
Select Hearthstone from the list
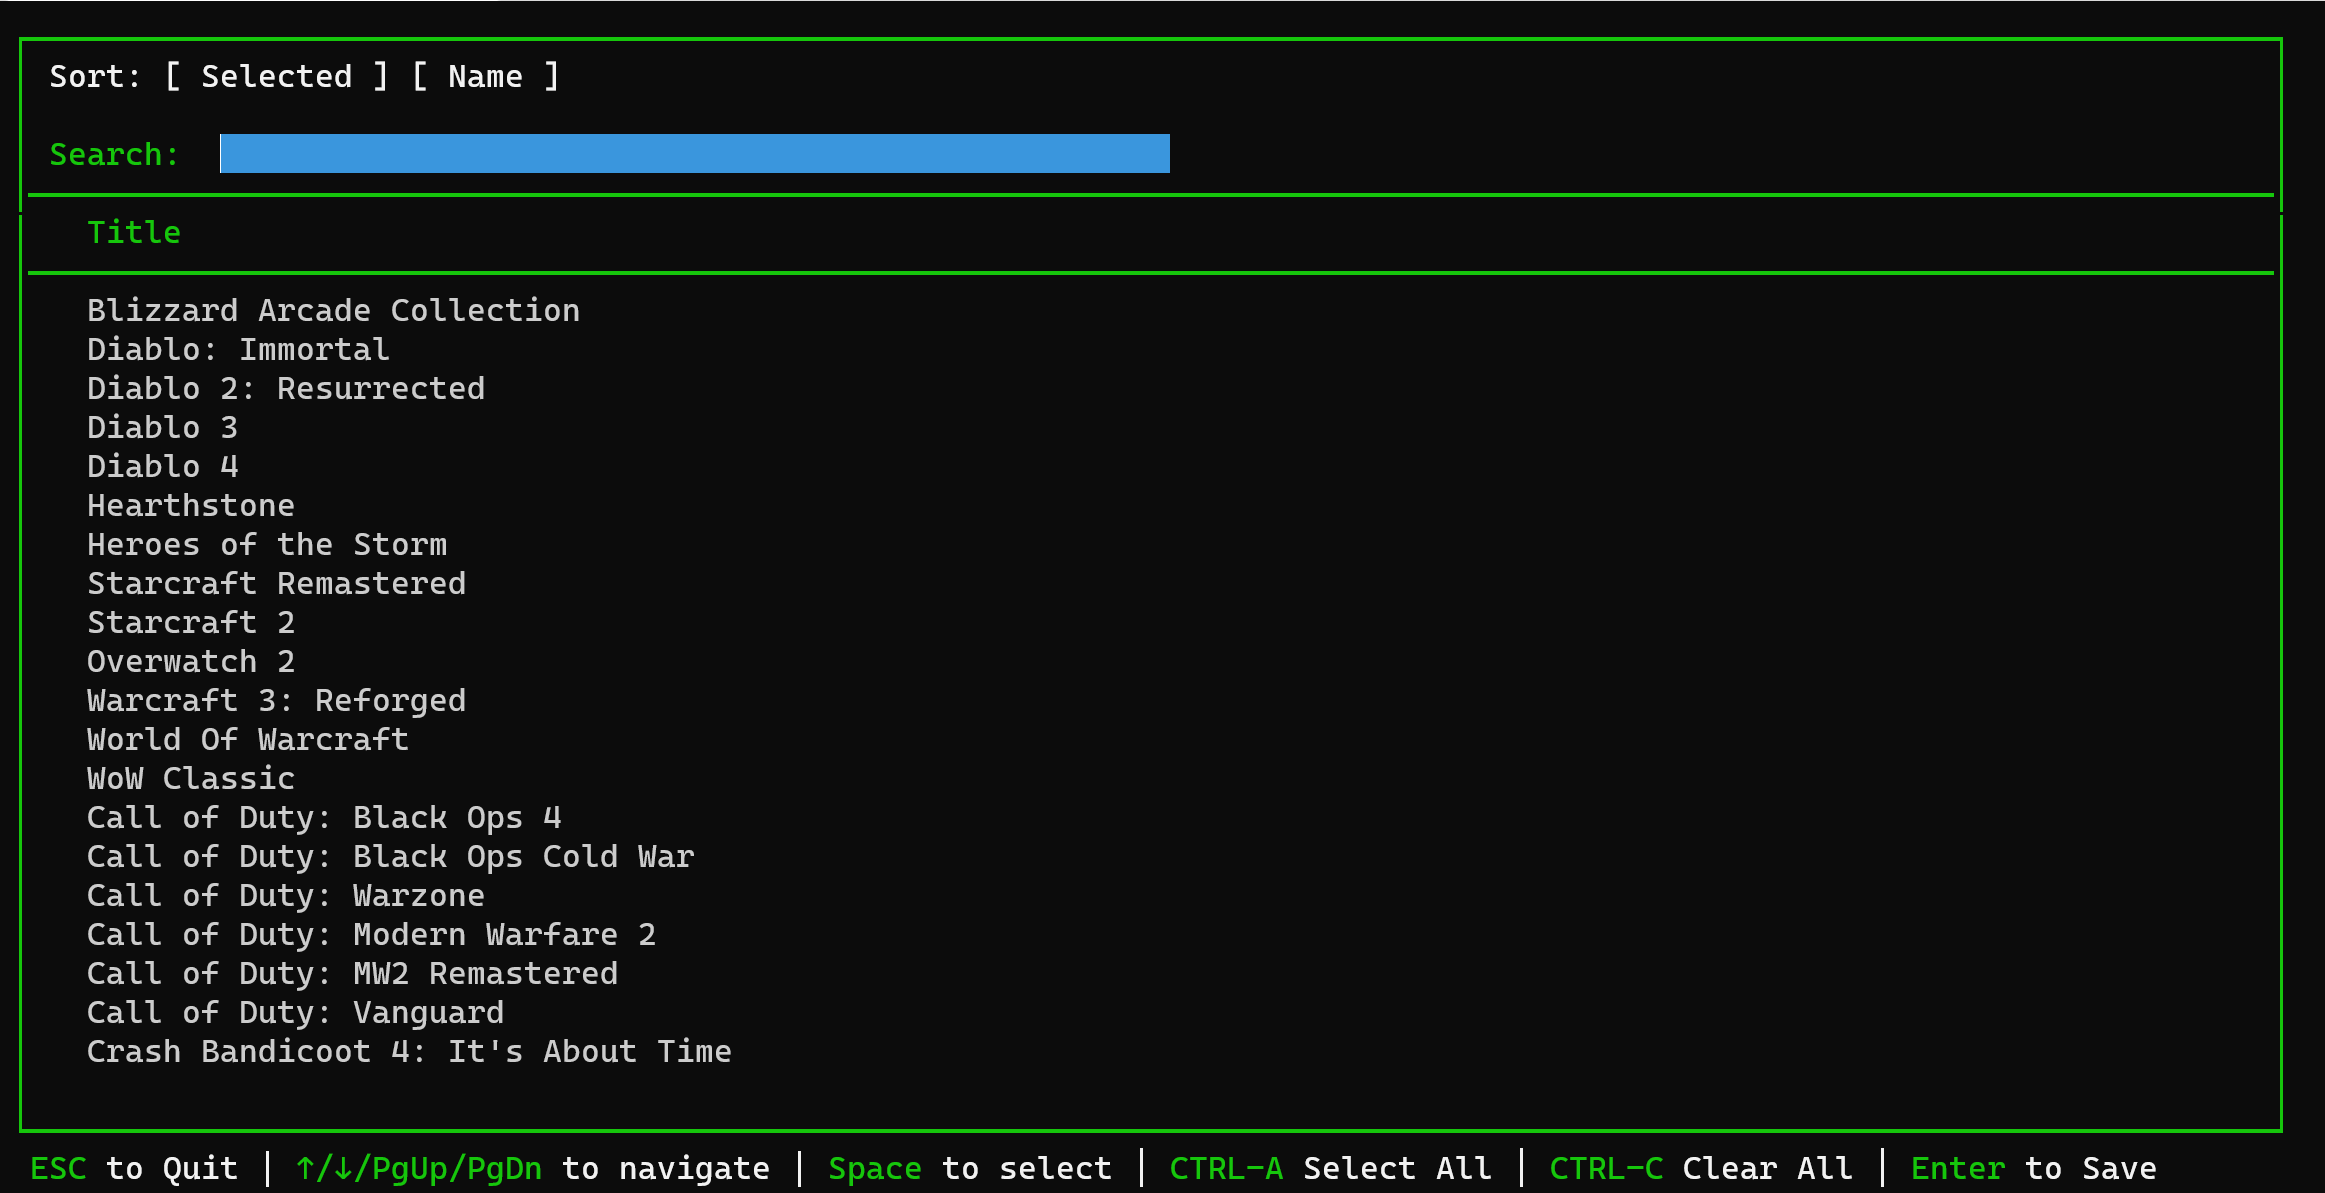tap(191, 506)
